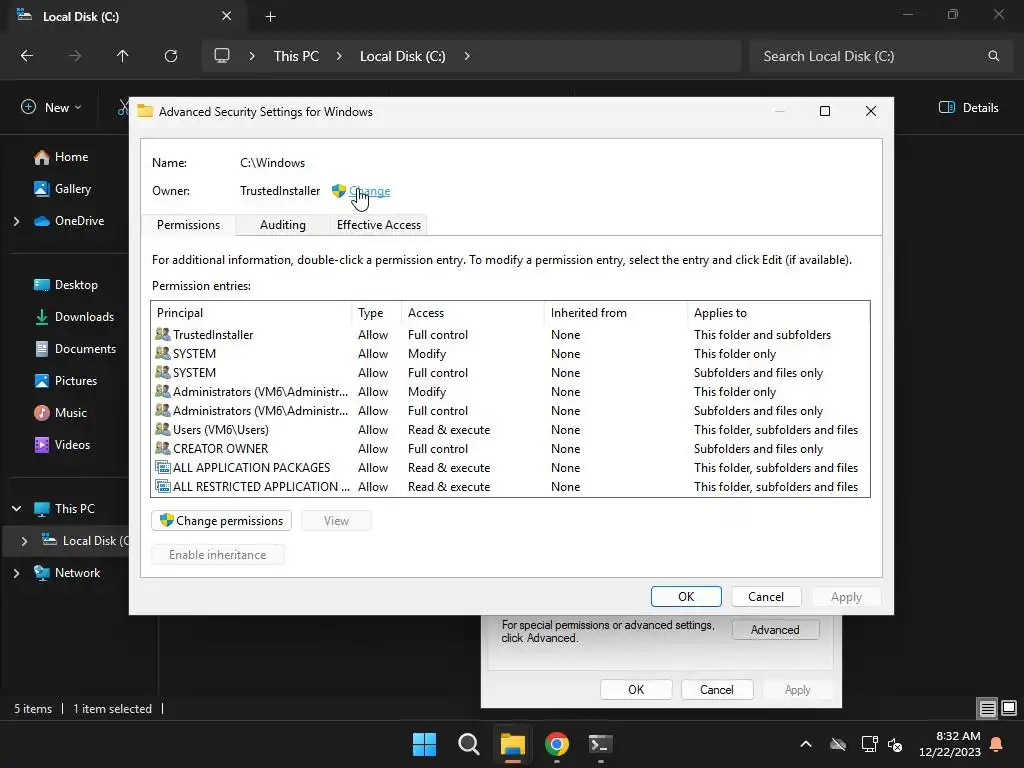Click the Change permissions button
The width and height of the screenshot is (1024, 768).
coord(221,520)
